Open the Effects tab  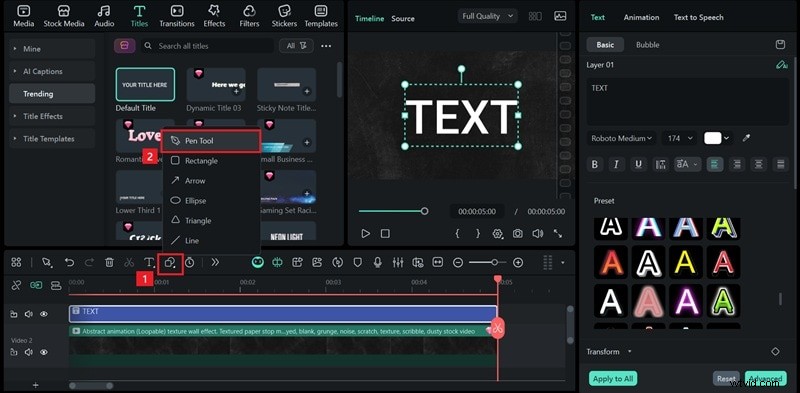point(214,16)
